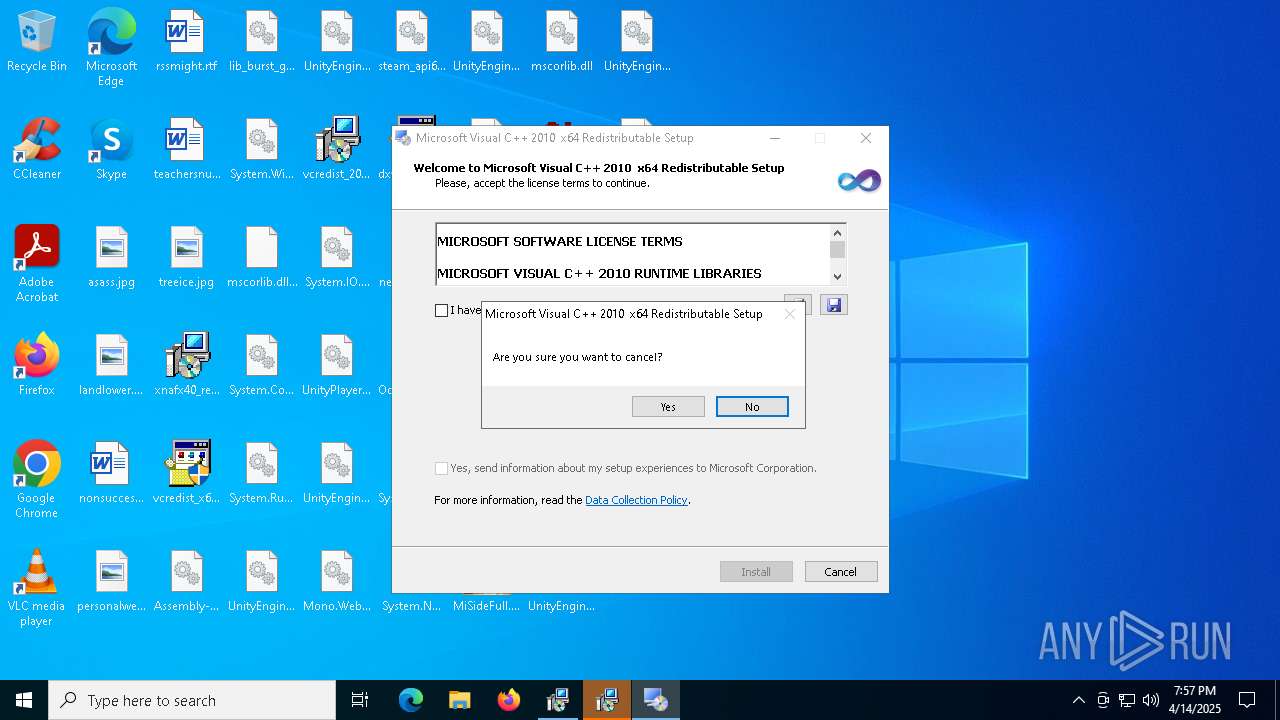This screenshot has width=1280, height=720.
Task: Tick the license acceptance checkbox
Action: pyautogui.click(x=441, y=311)
